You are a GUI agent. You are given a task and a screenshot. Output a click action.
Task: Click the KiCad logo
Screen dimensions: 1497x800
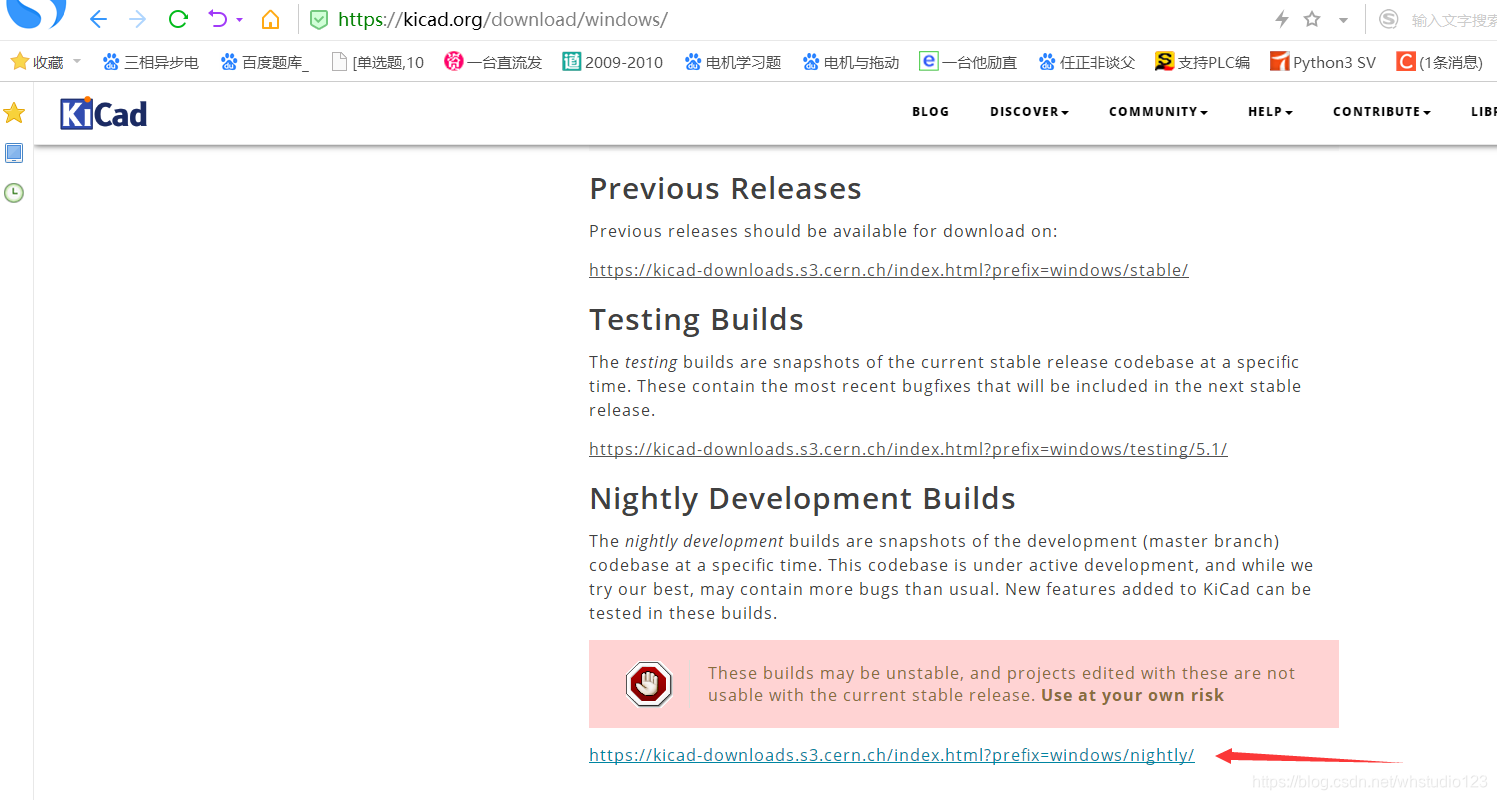[x=104, y=113]
